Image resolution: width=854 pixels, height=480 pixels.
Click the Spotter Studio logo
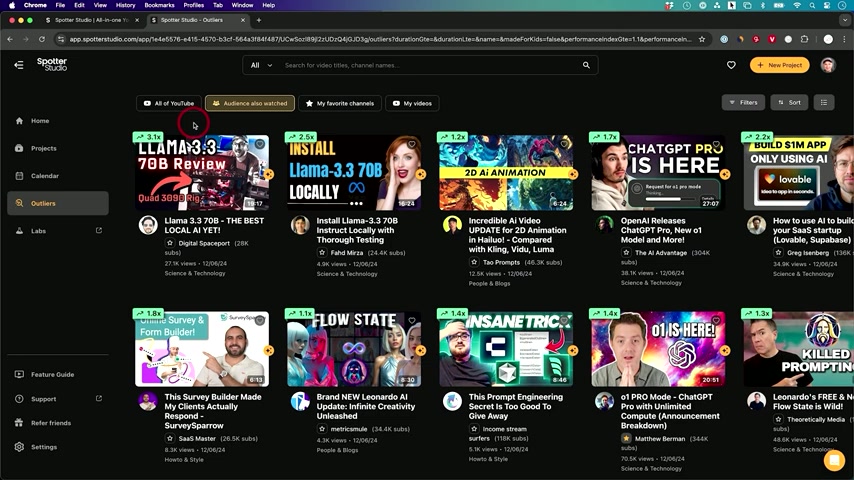coord(52,64)
